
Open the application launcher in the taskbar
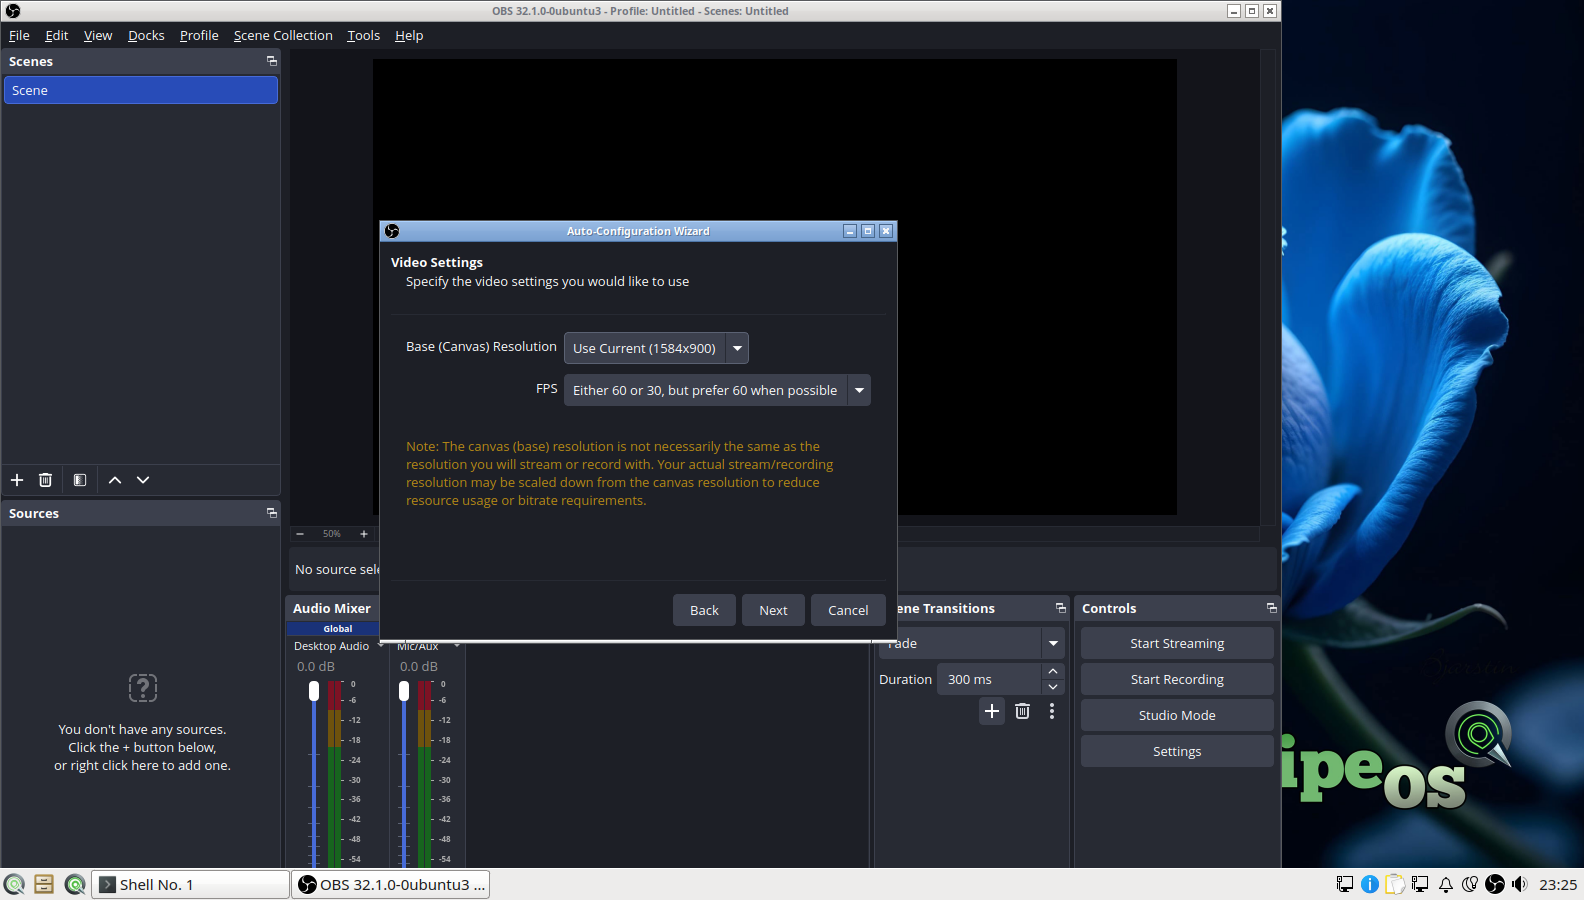[14, 884]
